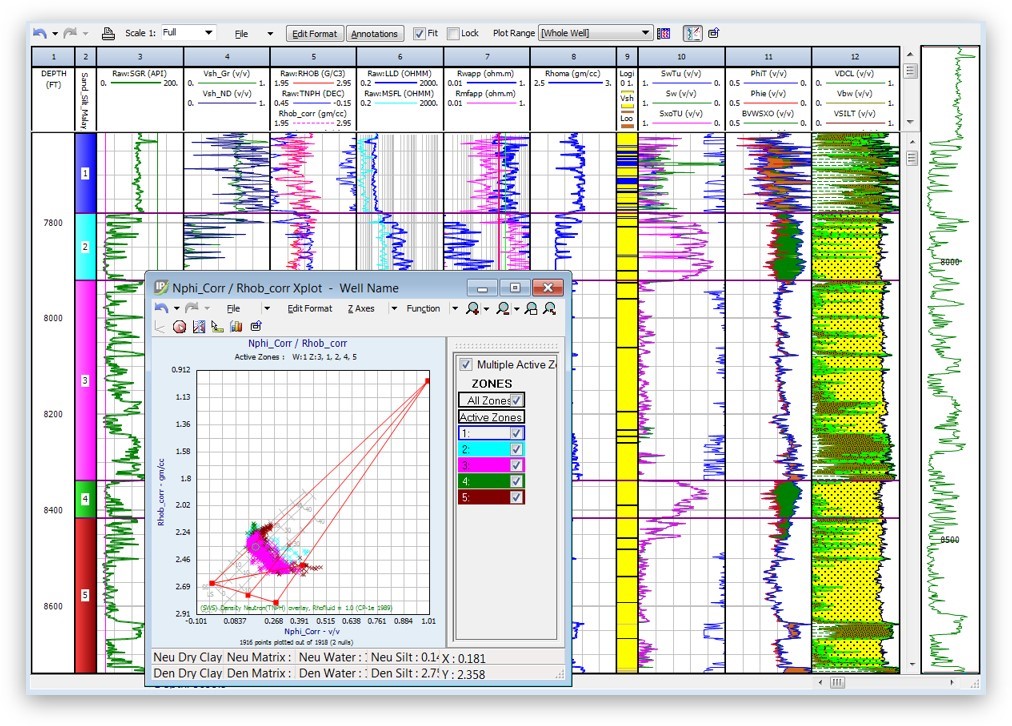Uncheck zone 3 in the Active Zones list
The width and height of the screenshot is (1012, 726).
pyautogui.click(x=517, y=465)
